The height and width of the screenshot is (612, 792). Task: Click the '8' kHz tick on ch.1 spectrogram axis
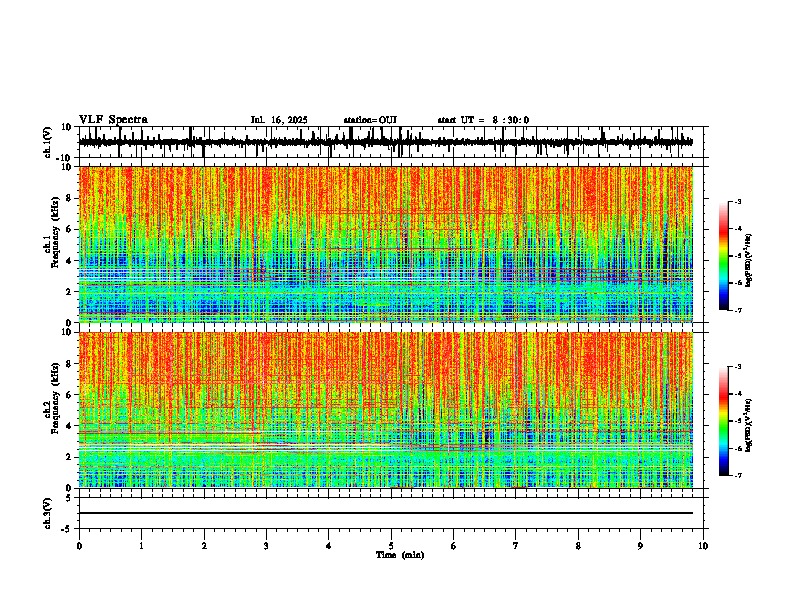pyautogui.click(x=70, y=198)
